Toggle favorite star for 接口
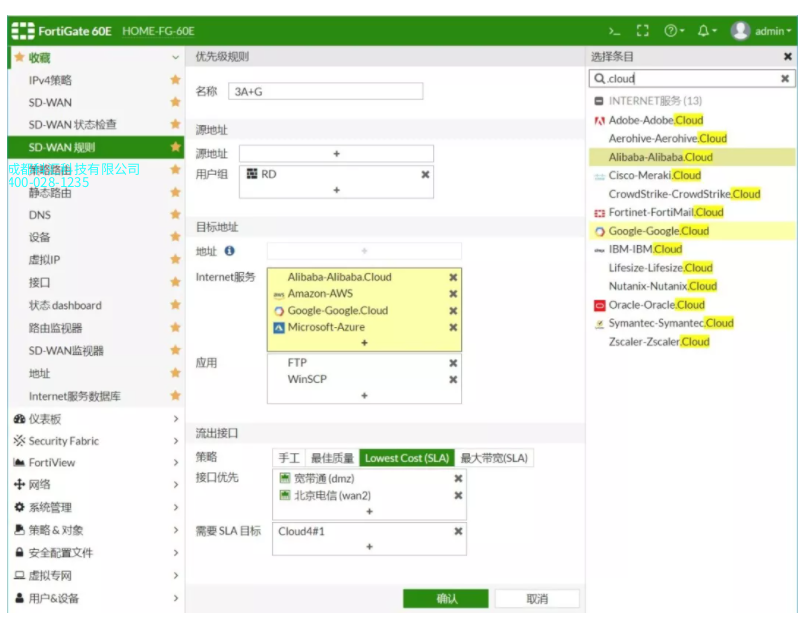This screenshot has width=811, height=627. [x=175, y=282]
